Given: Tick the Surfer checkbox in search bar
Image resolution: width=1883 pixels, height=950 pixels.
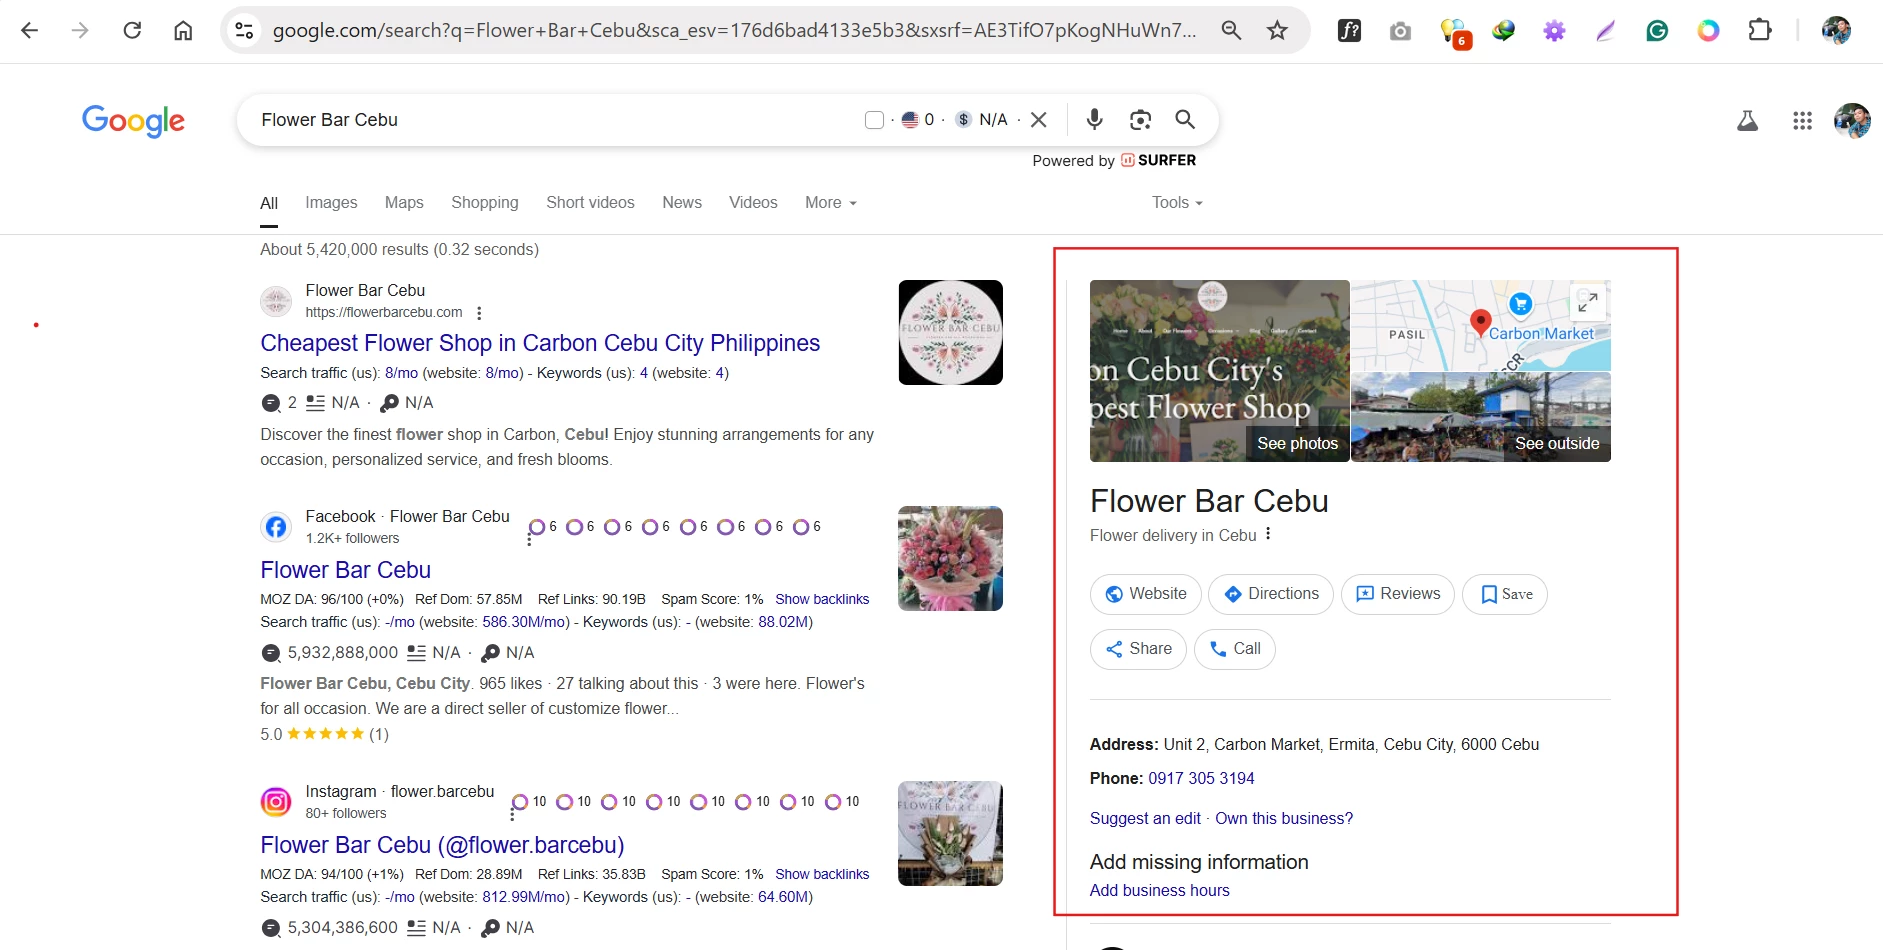Looking at the screenshot, I should pyautogui.click(x=874, y=120).
